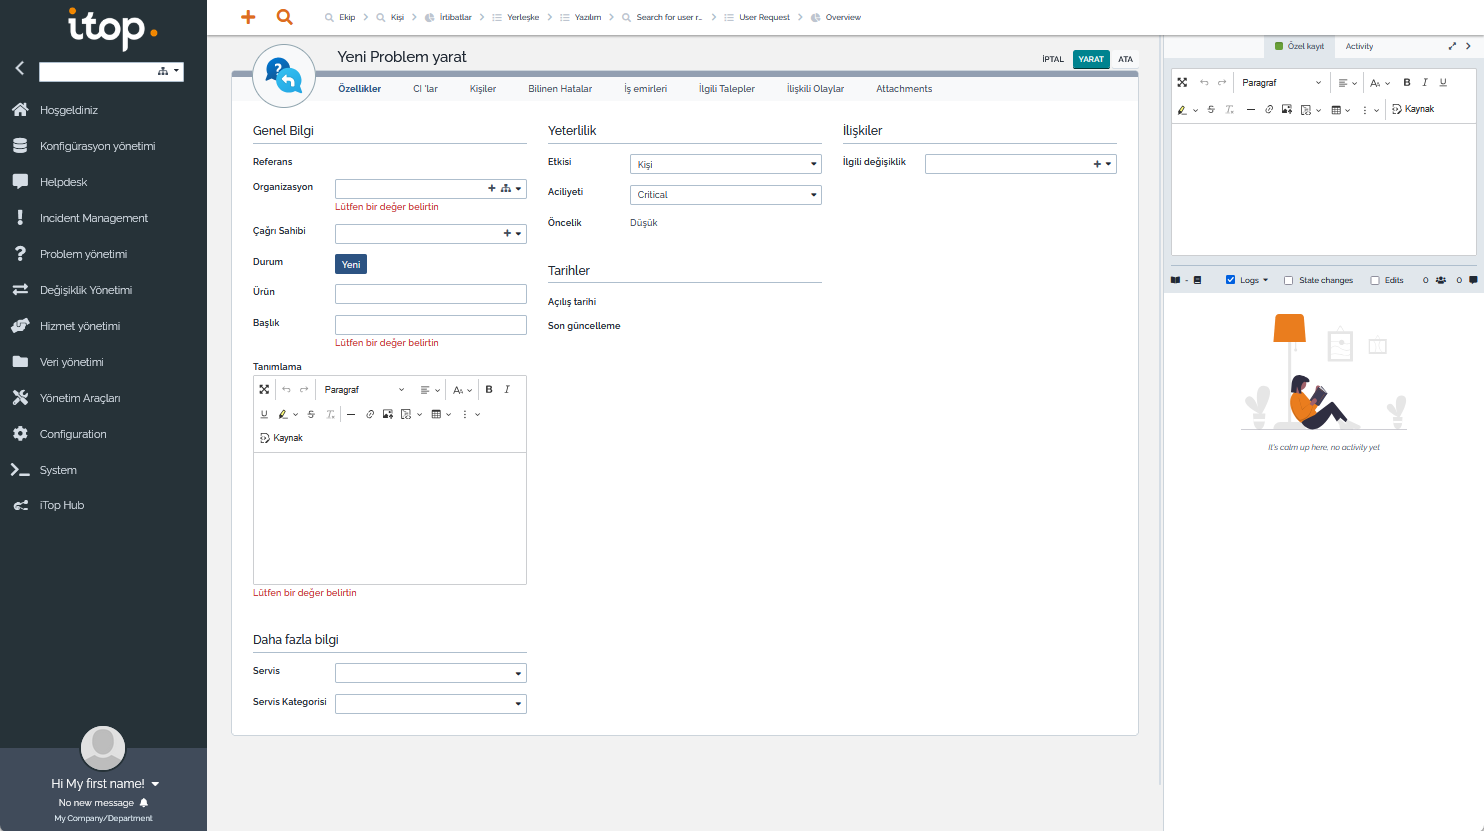Insert a link in the Tanımlama editor
Viewport: 1484px width, 831px height.
coord(369,414)
